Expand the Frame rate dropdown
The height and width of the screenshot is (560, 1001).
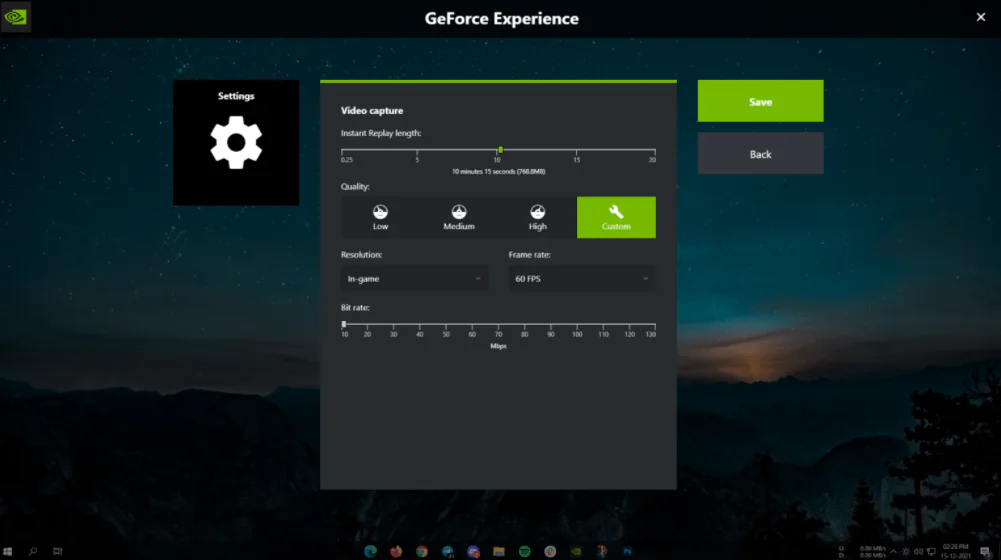(582, 278)
